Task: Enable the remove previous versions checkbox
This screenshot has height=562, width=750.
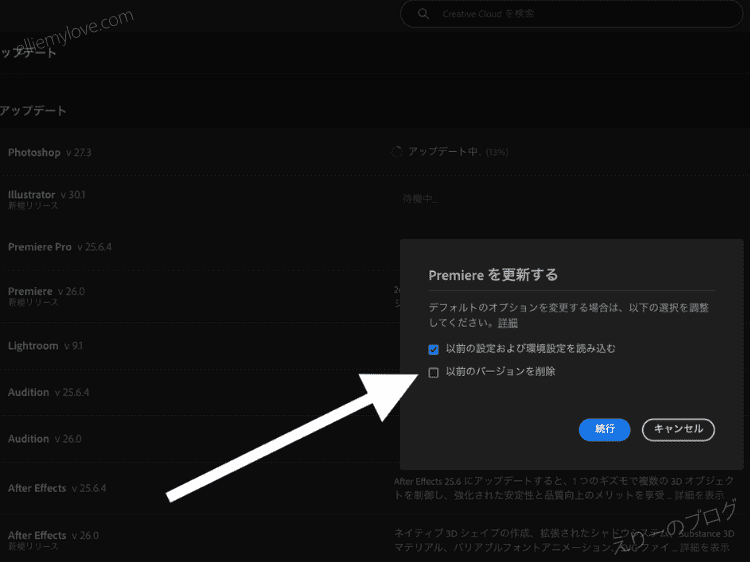Action: tap(433, 372)
